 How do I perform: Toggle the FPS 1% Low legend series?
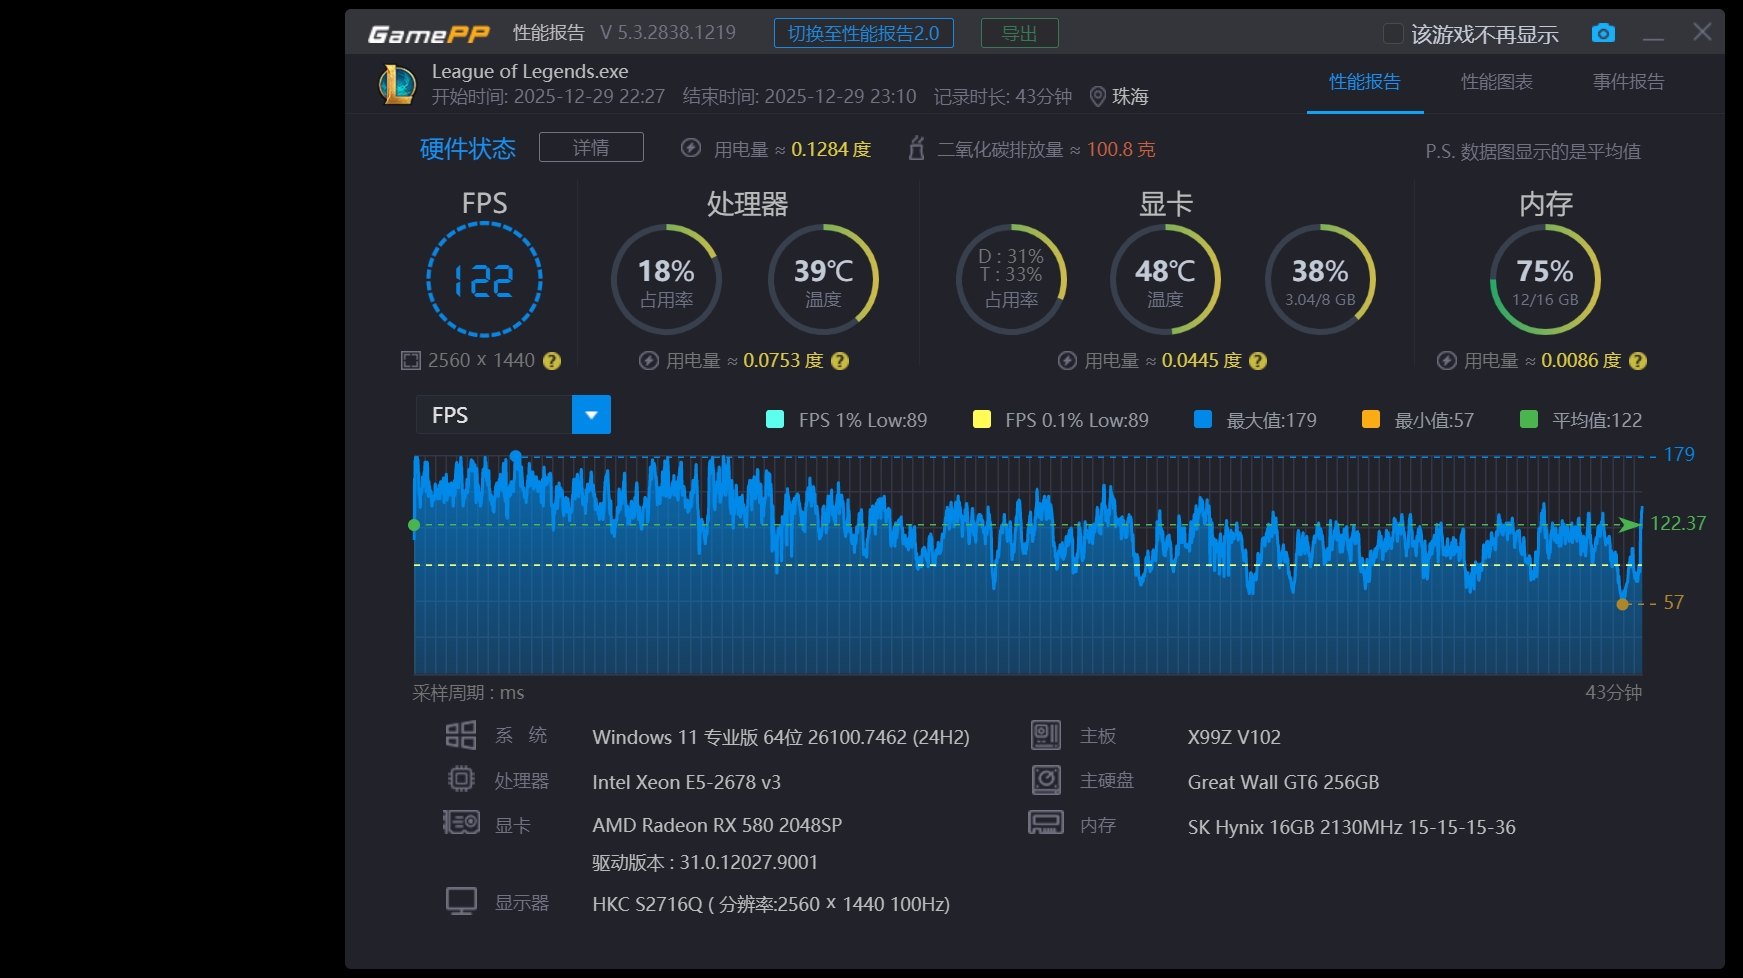coord(775,420)
